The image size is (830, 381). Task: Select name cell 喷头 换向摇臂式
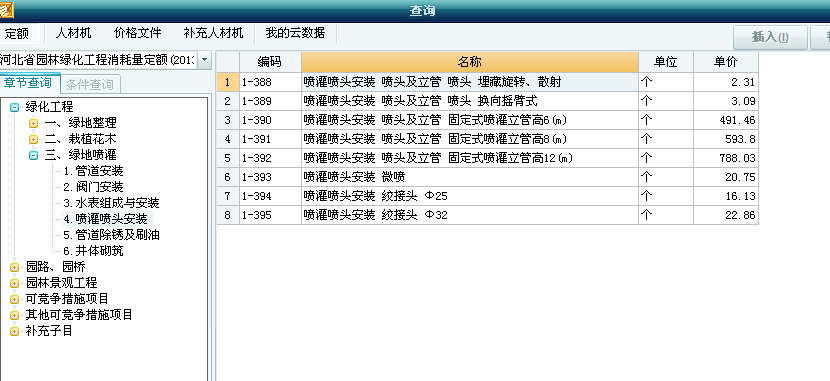click(x=470, y=101)
